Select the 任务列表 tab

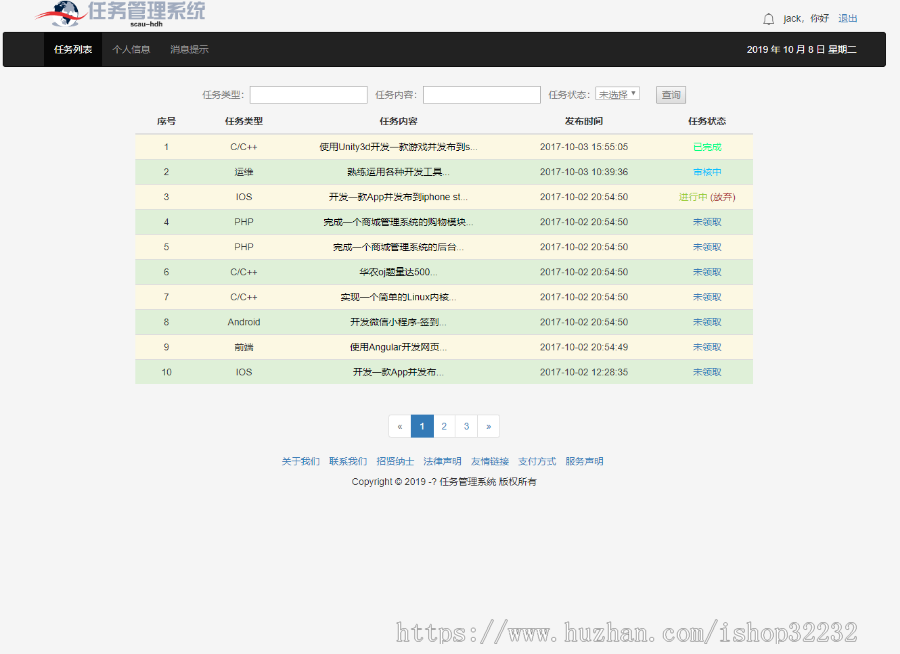[72, 49]
